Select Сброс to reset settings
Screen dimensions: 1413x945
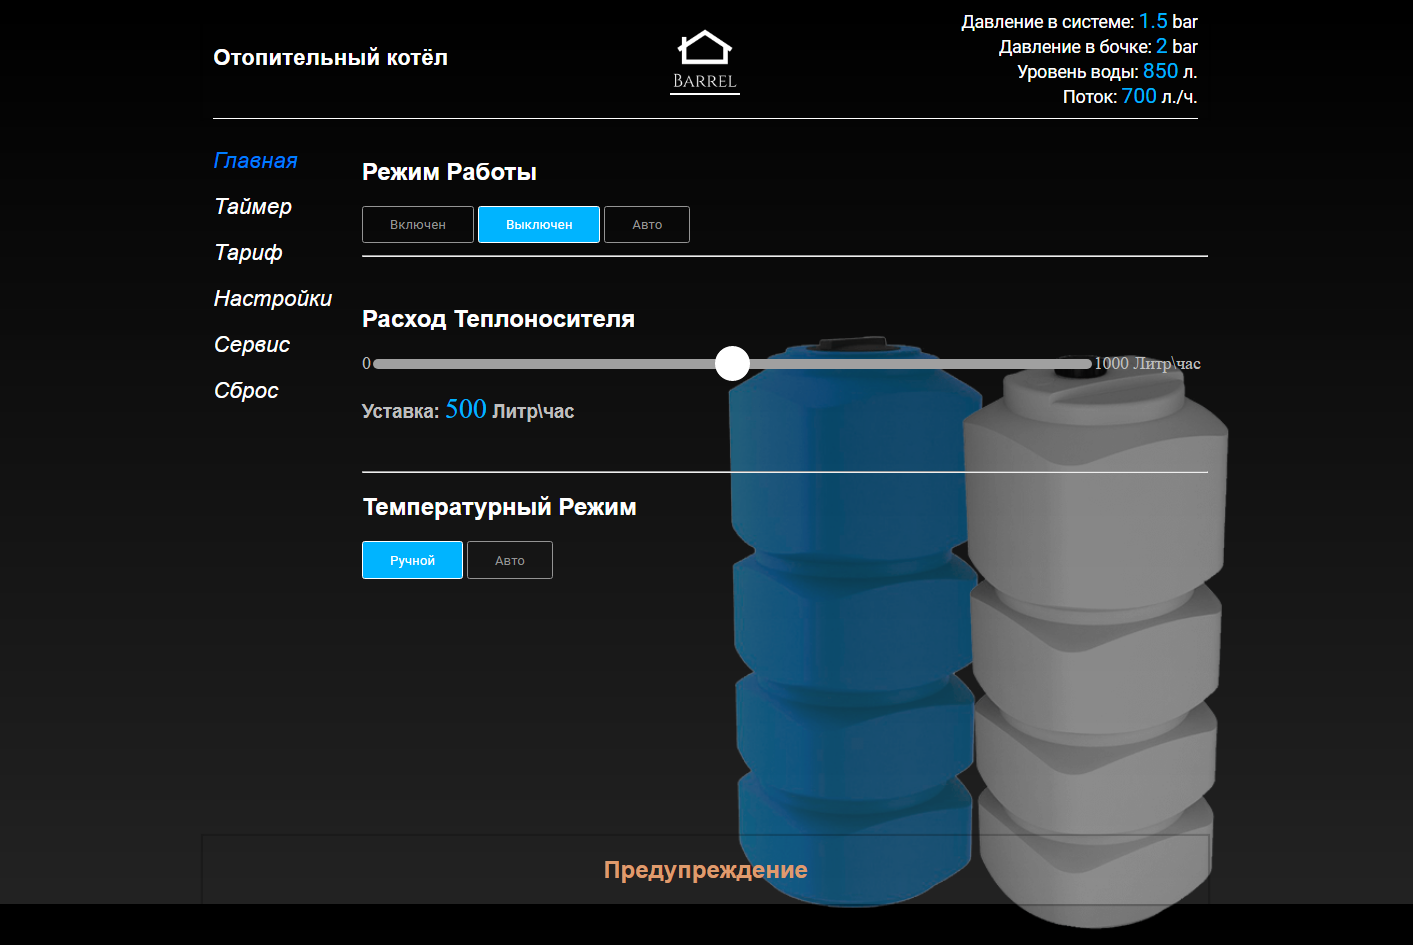pos(246,390)
